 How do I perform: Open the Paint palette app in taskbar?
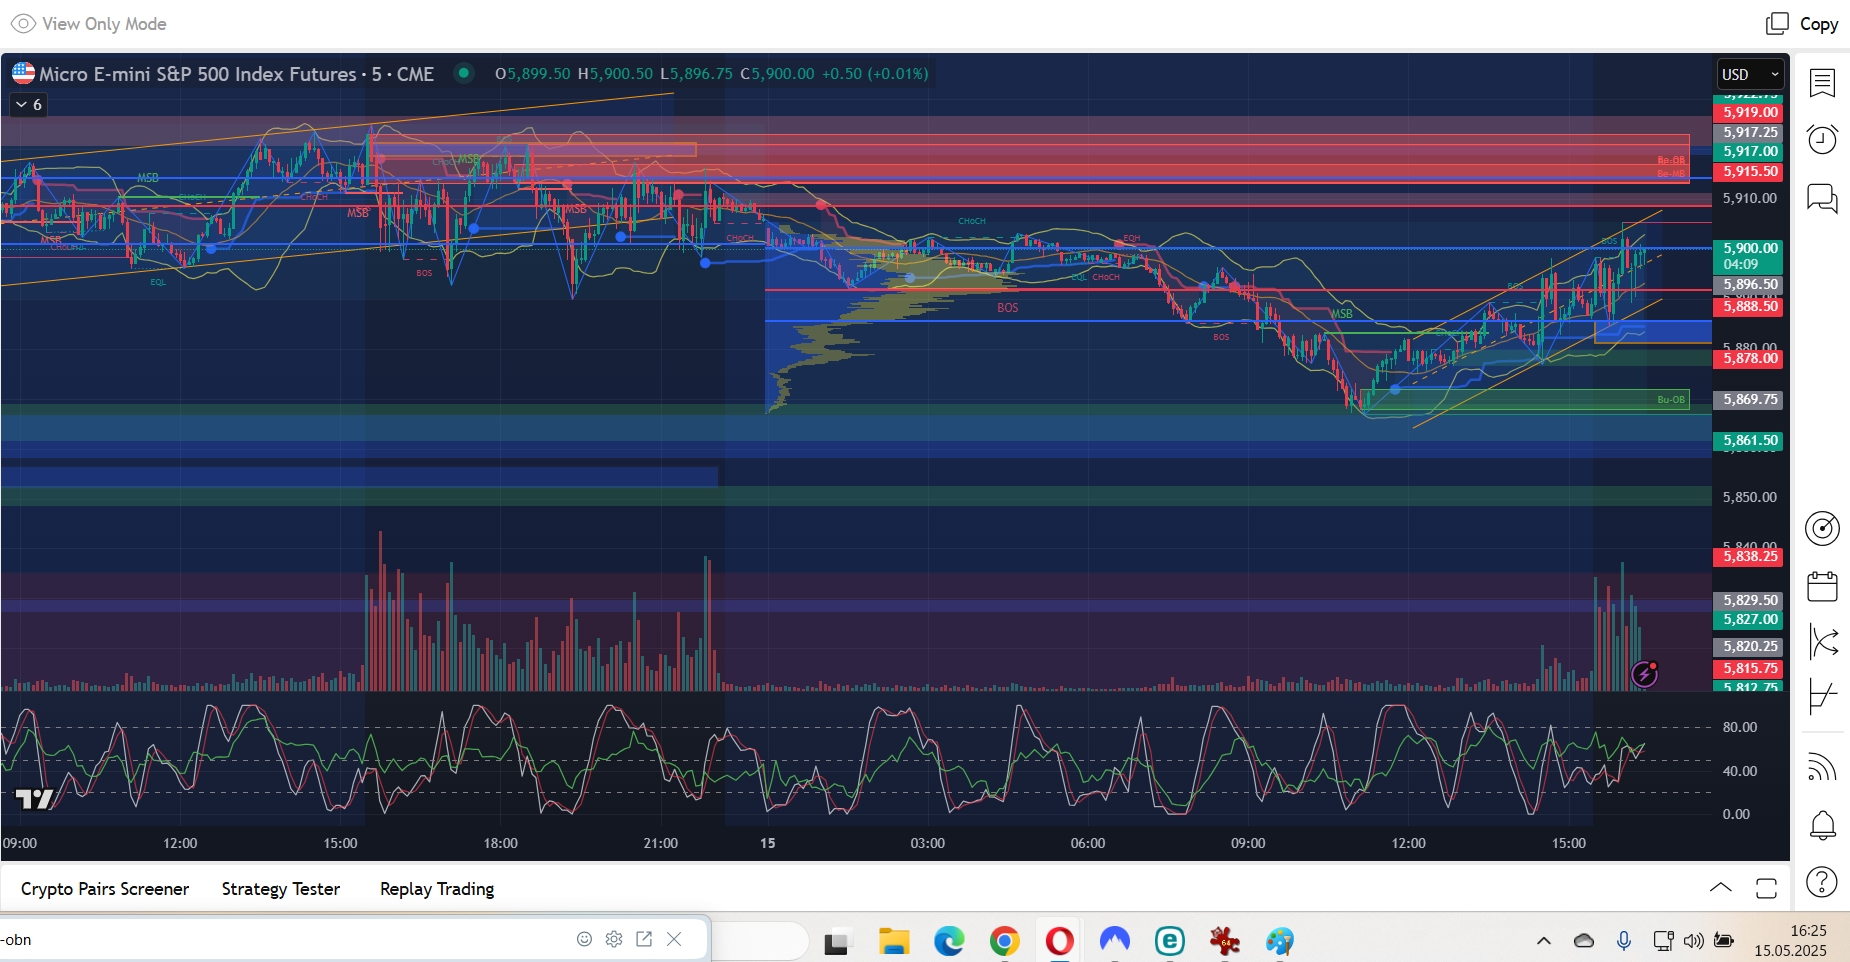coord(1279,941)
